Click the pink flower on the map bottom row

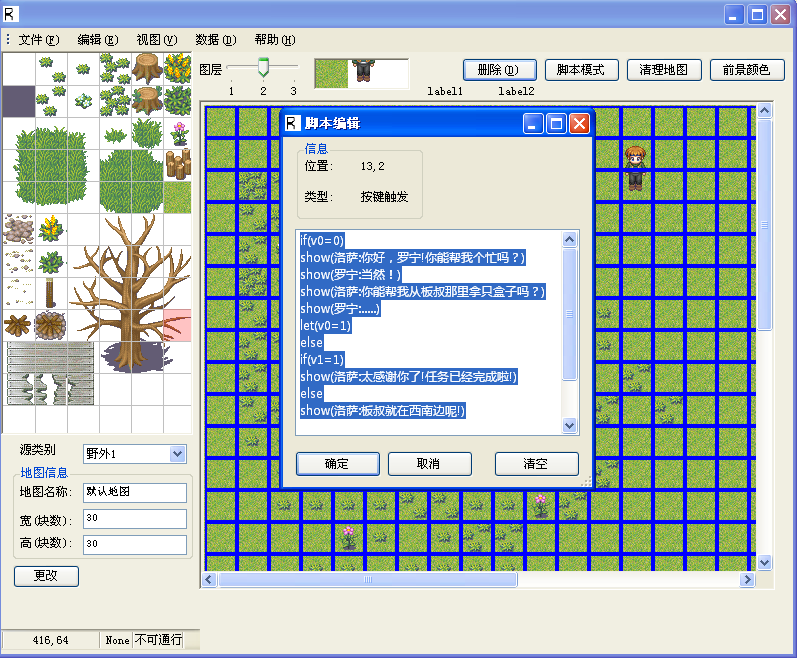point(349,538)
